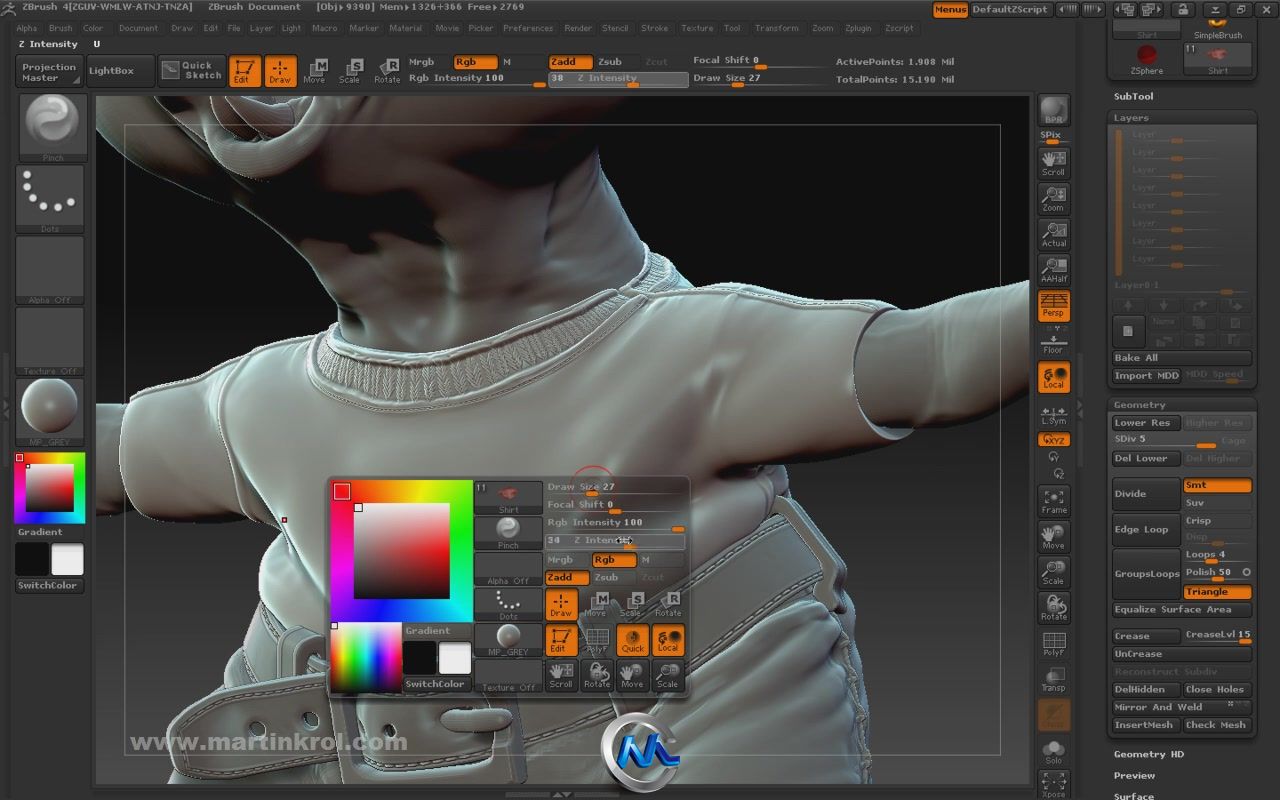Collapse the Layers section

coord(1132,118)
